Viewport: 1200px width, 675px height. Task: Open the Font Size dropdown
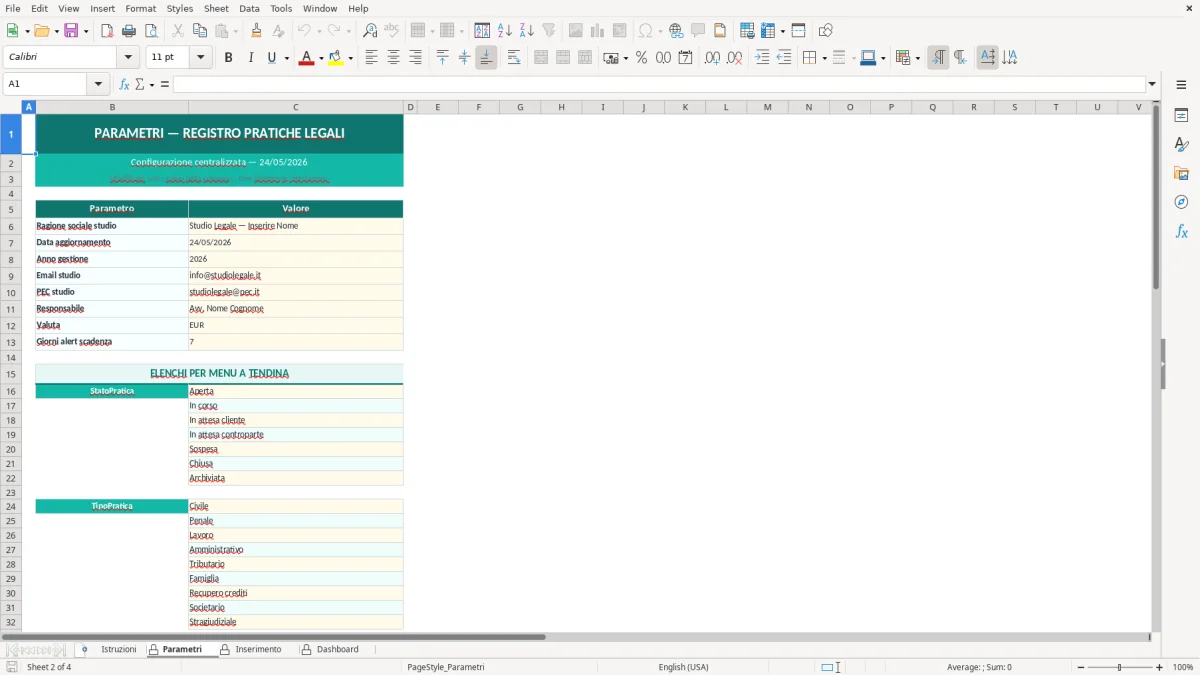(200, 58)
